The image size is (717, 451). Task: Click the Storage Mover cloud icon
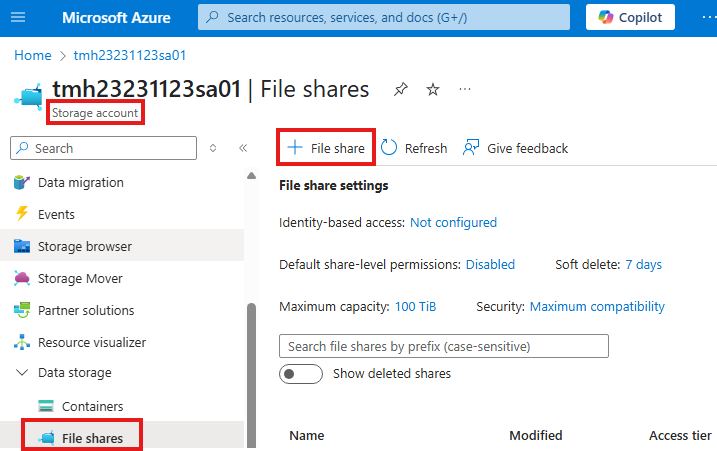click(22, 278)
